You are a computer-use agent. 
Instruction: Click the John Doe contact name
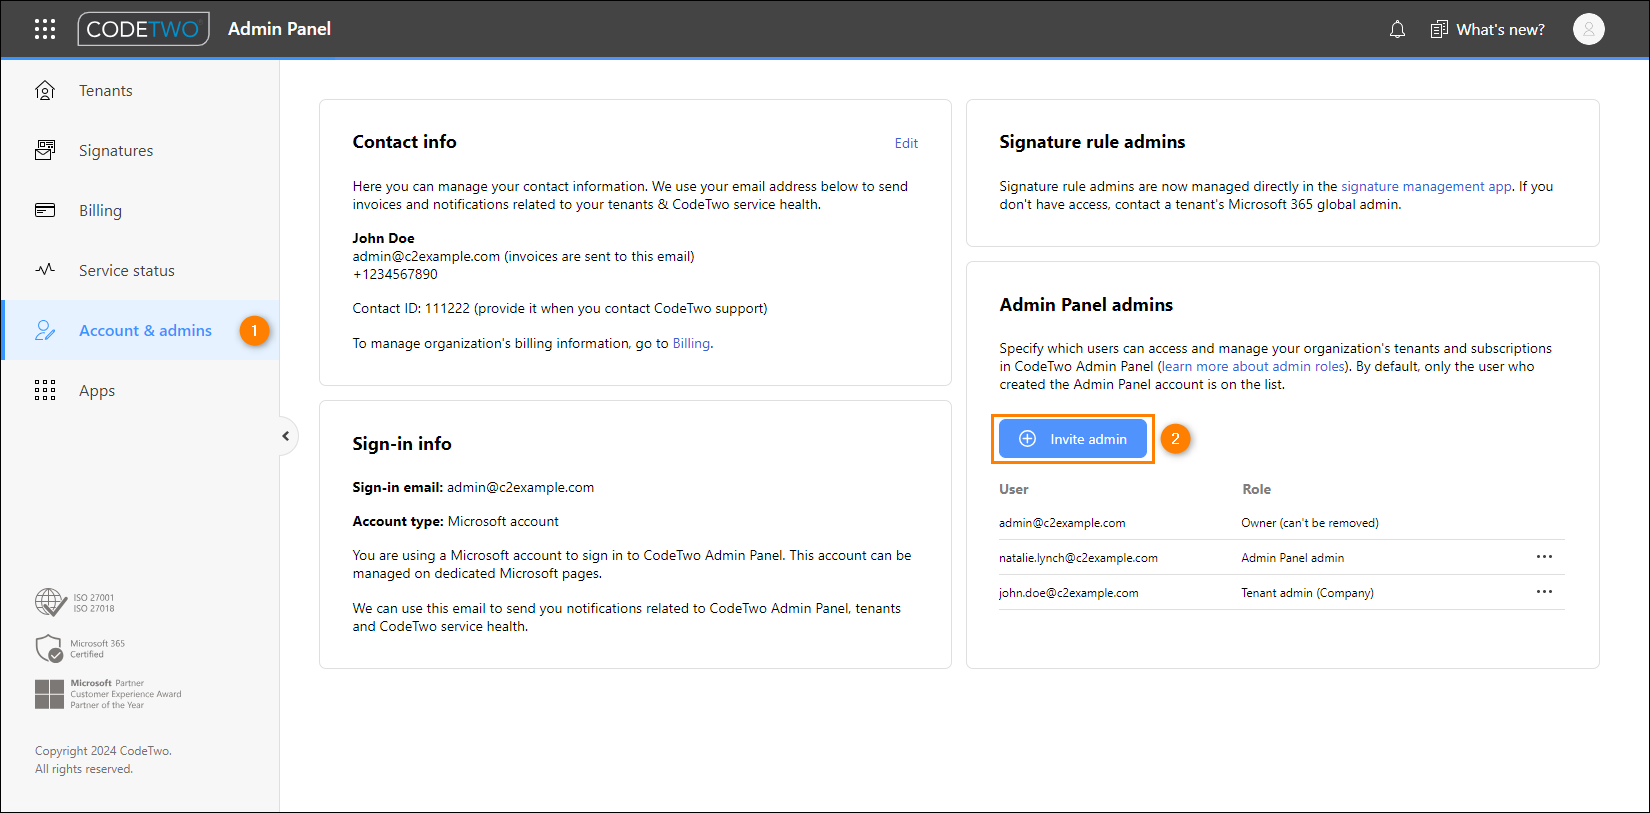[383, 238]
